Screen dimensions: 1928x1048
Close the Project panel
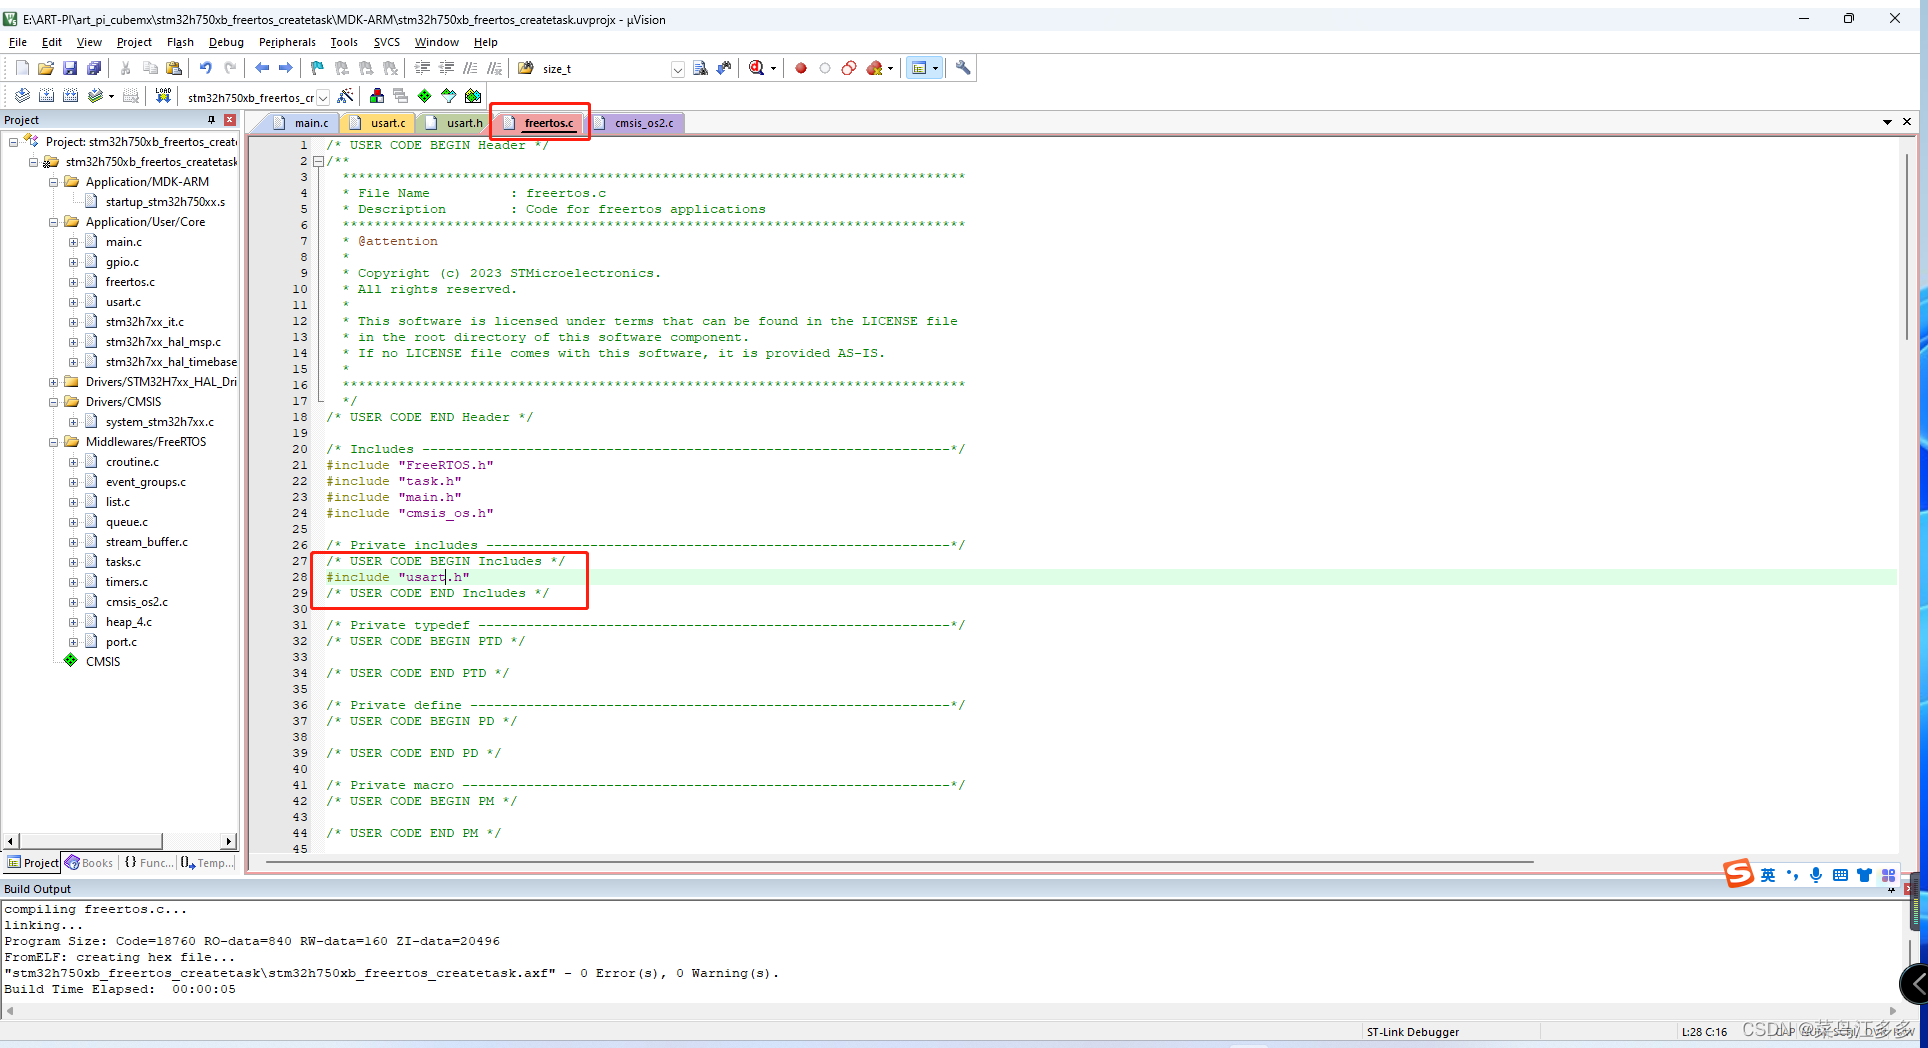coord(230,120)
